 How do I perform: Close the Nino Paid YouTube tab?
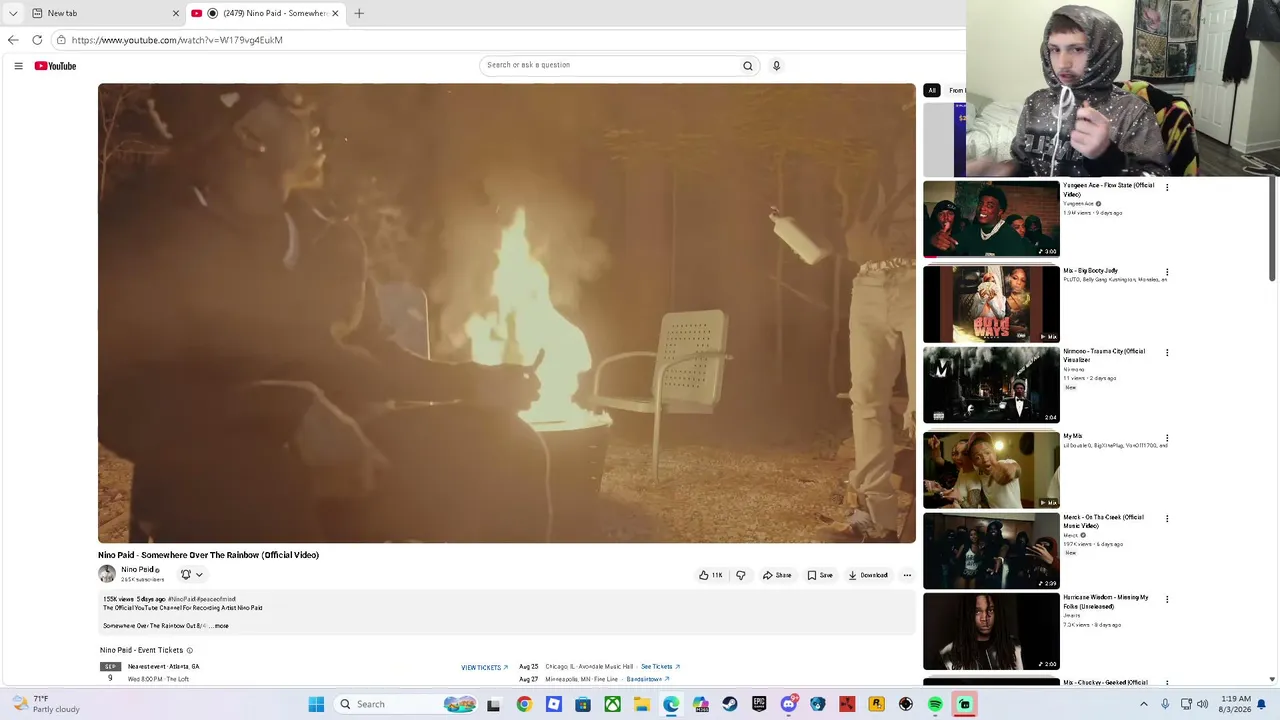(335, 13)
